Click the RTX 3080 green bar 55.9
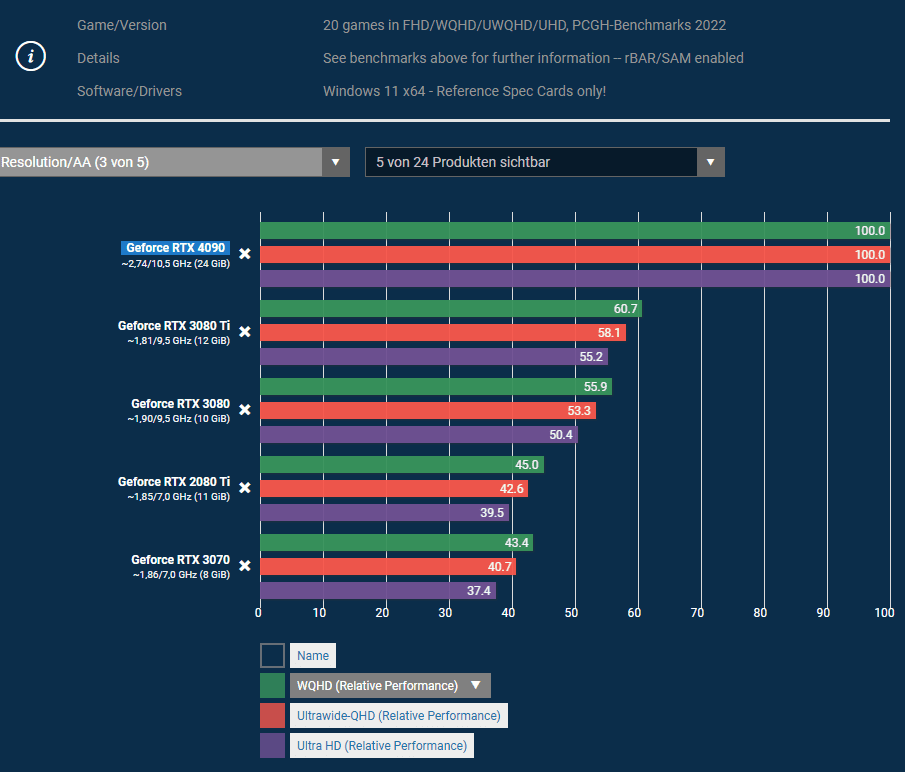The width and height of the screenshot is (905, 772). (436, 387)
